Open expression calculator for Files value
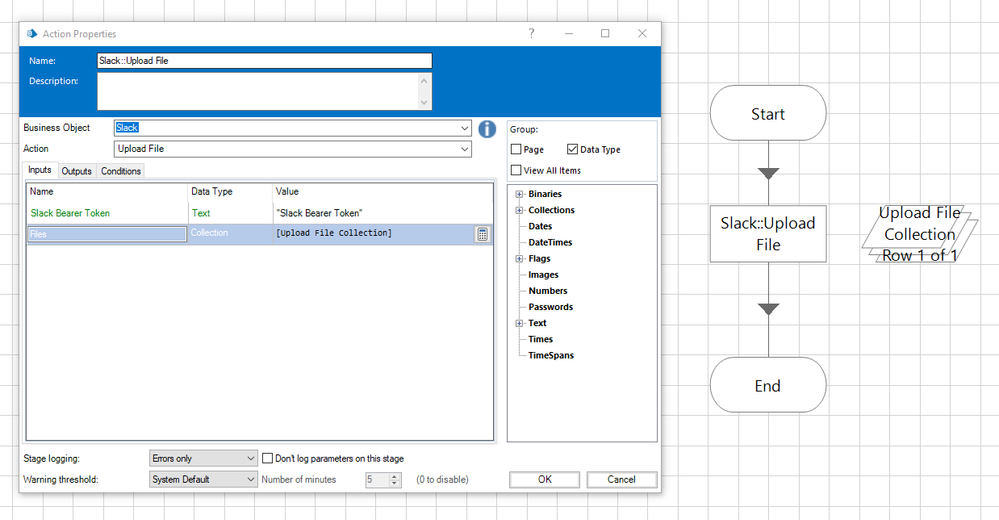Screen dimensions: 999x520 tap(482, 234)
